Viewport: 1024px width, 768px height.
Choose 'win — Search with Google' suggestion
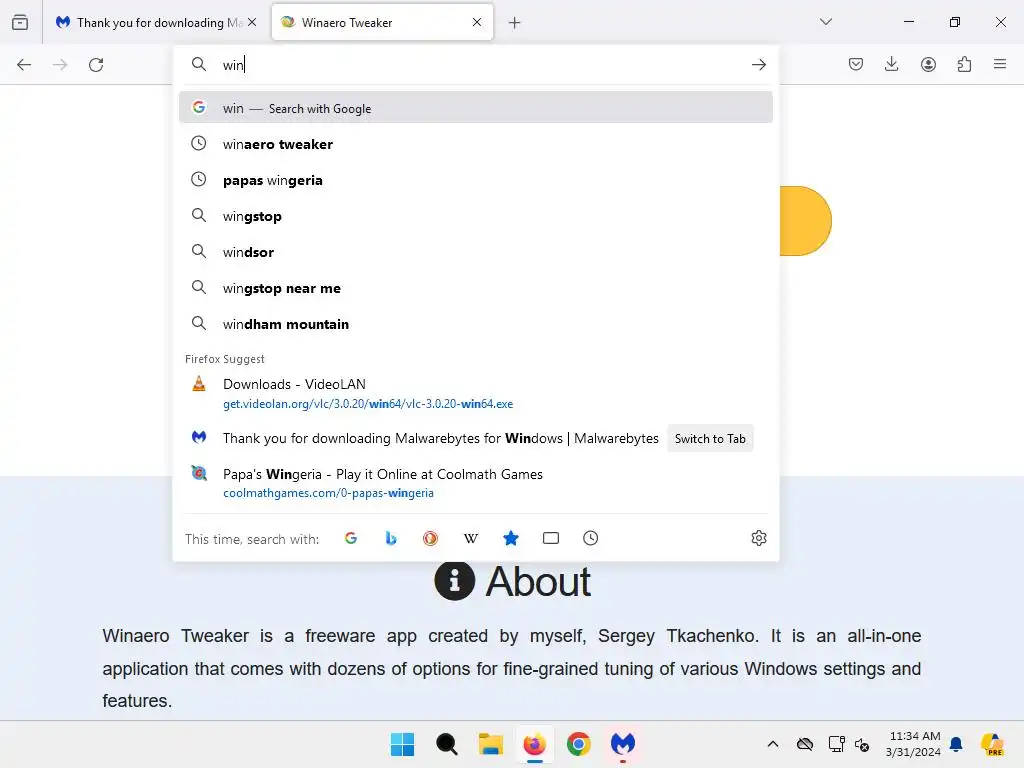(475, 108)
